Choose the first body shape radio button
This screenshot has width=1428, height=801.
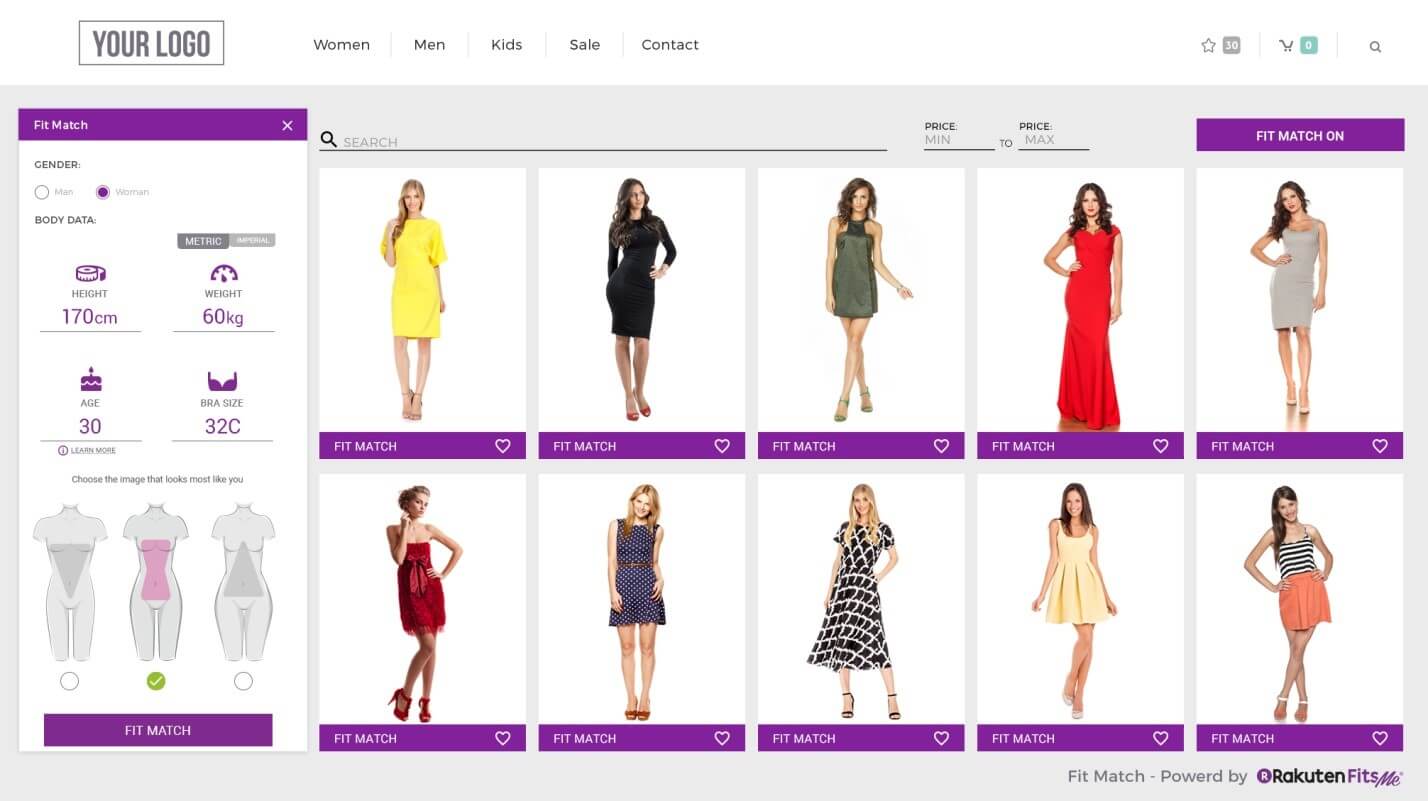(69, 681)
